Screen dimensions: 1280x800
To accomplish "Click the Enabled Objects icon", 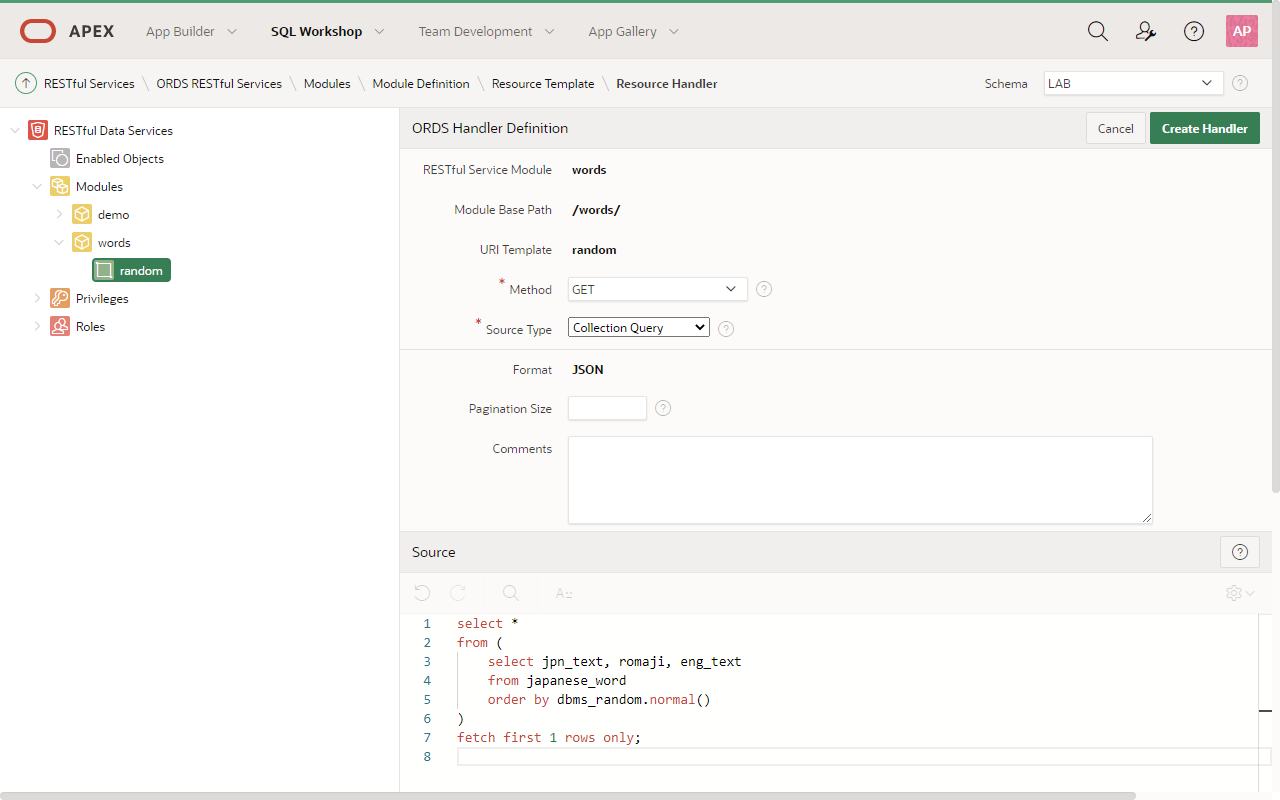I will click(x=60, y=158).
